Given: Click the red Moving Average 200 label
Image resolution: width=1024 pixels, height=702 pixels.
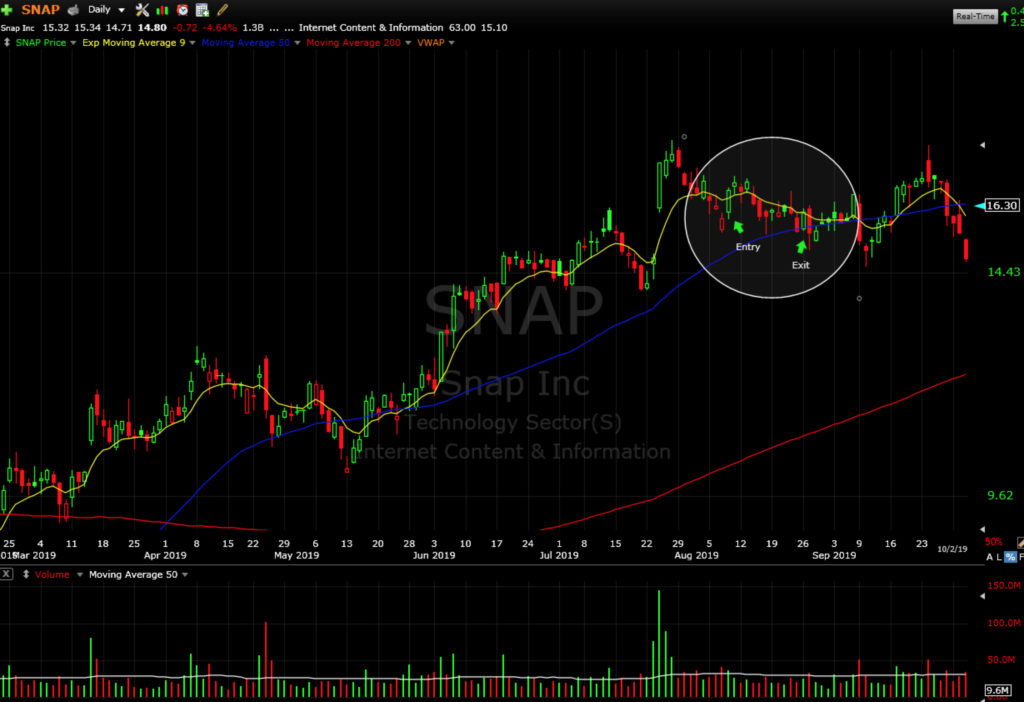Looking at the screenshot, I should [353, 42].
